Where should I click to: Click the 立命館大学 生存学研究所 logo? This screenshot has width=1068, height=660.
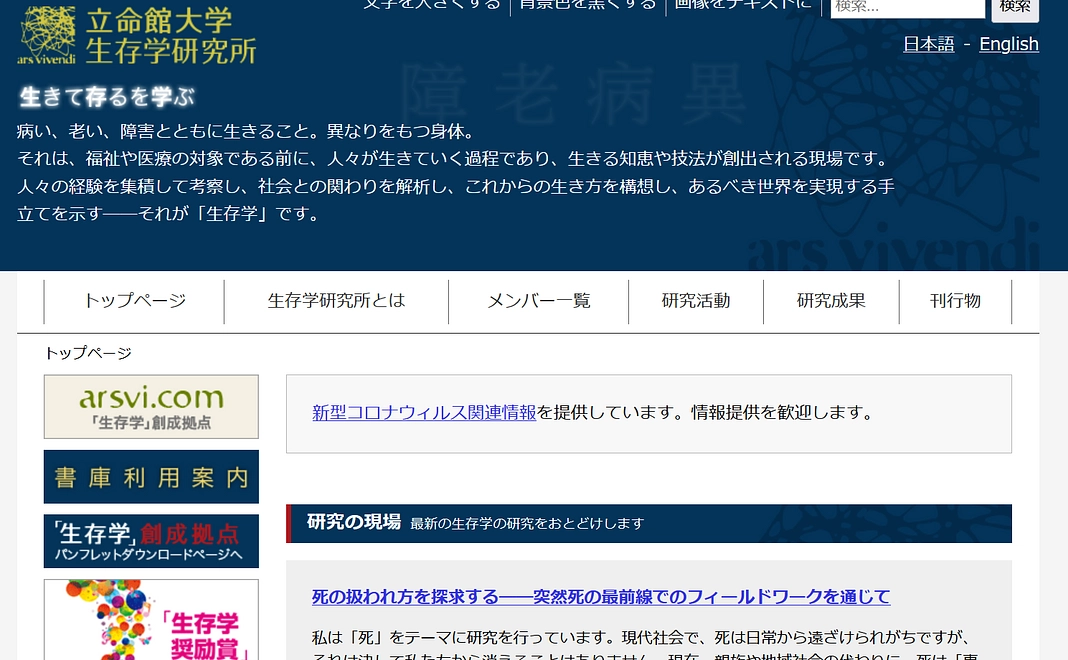[137, 35]
